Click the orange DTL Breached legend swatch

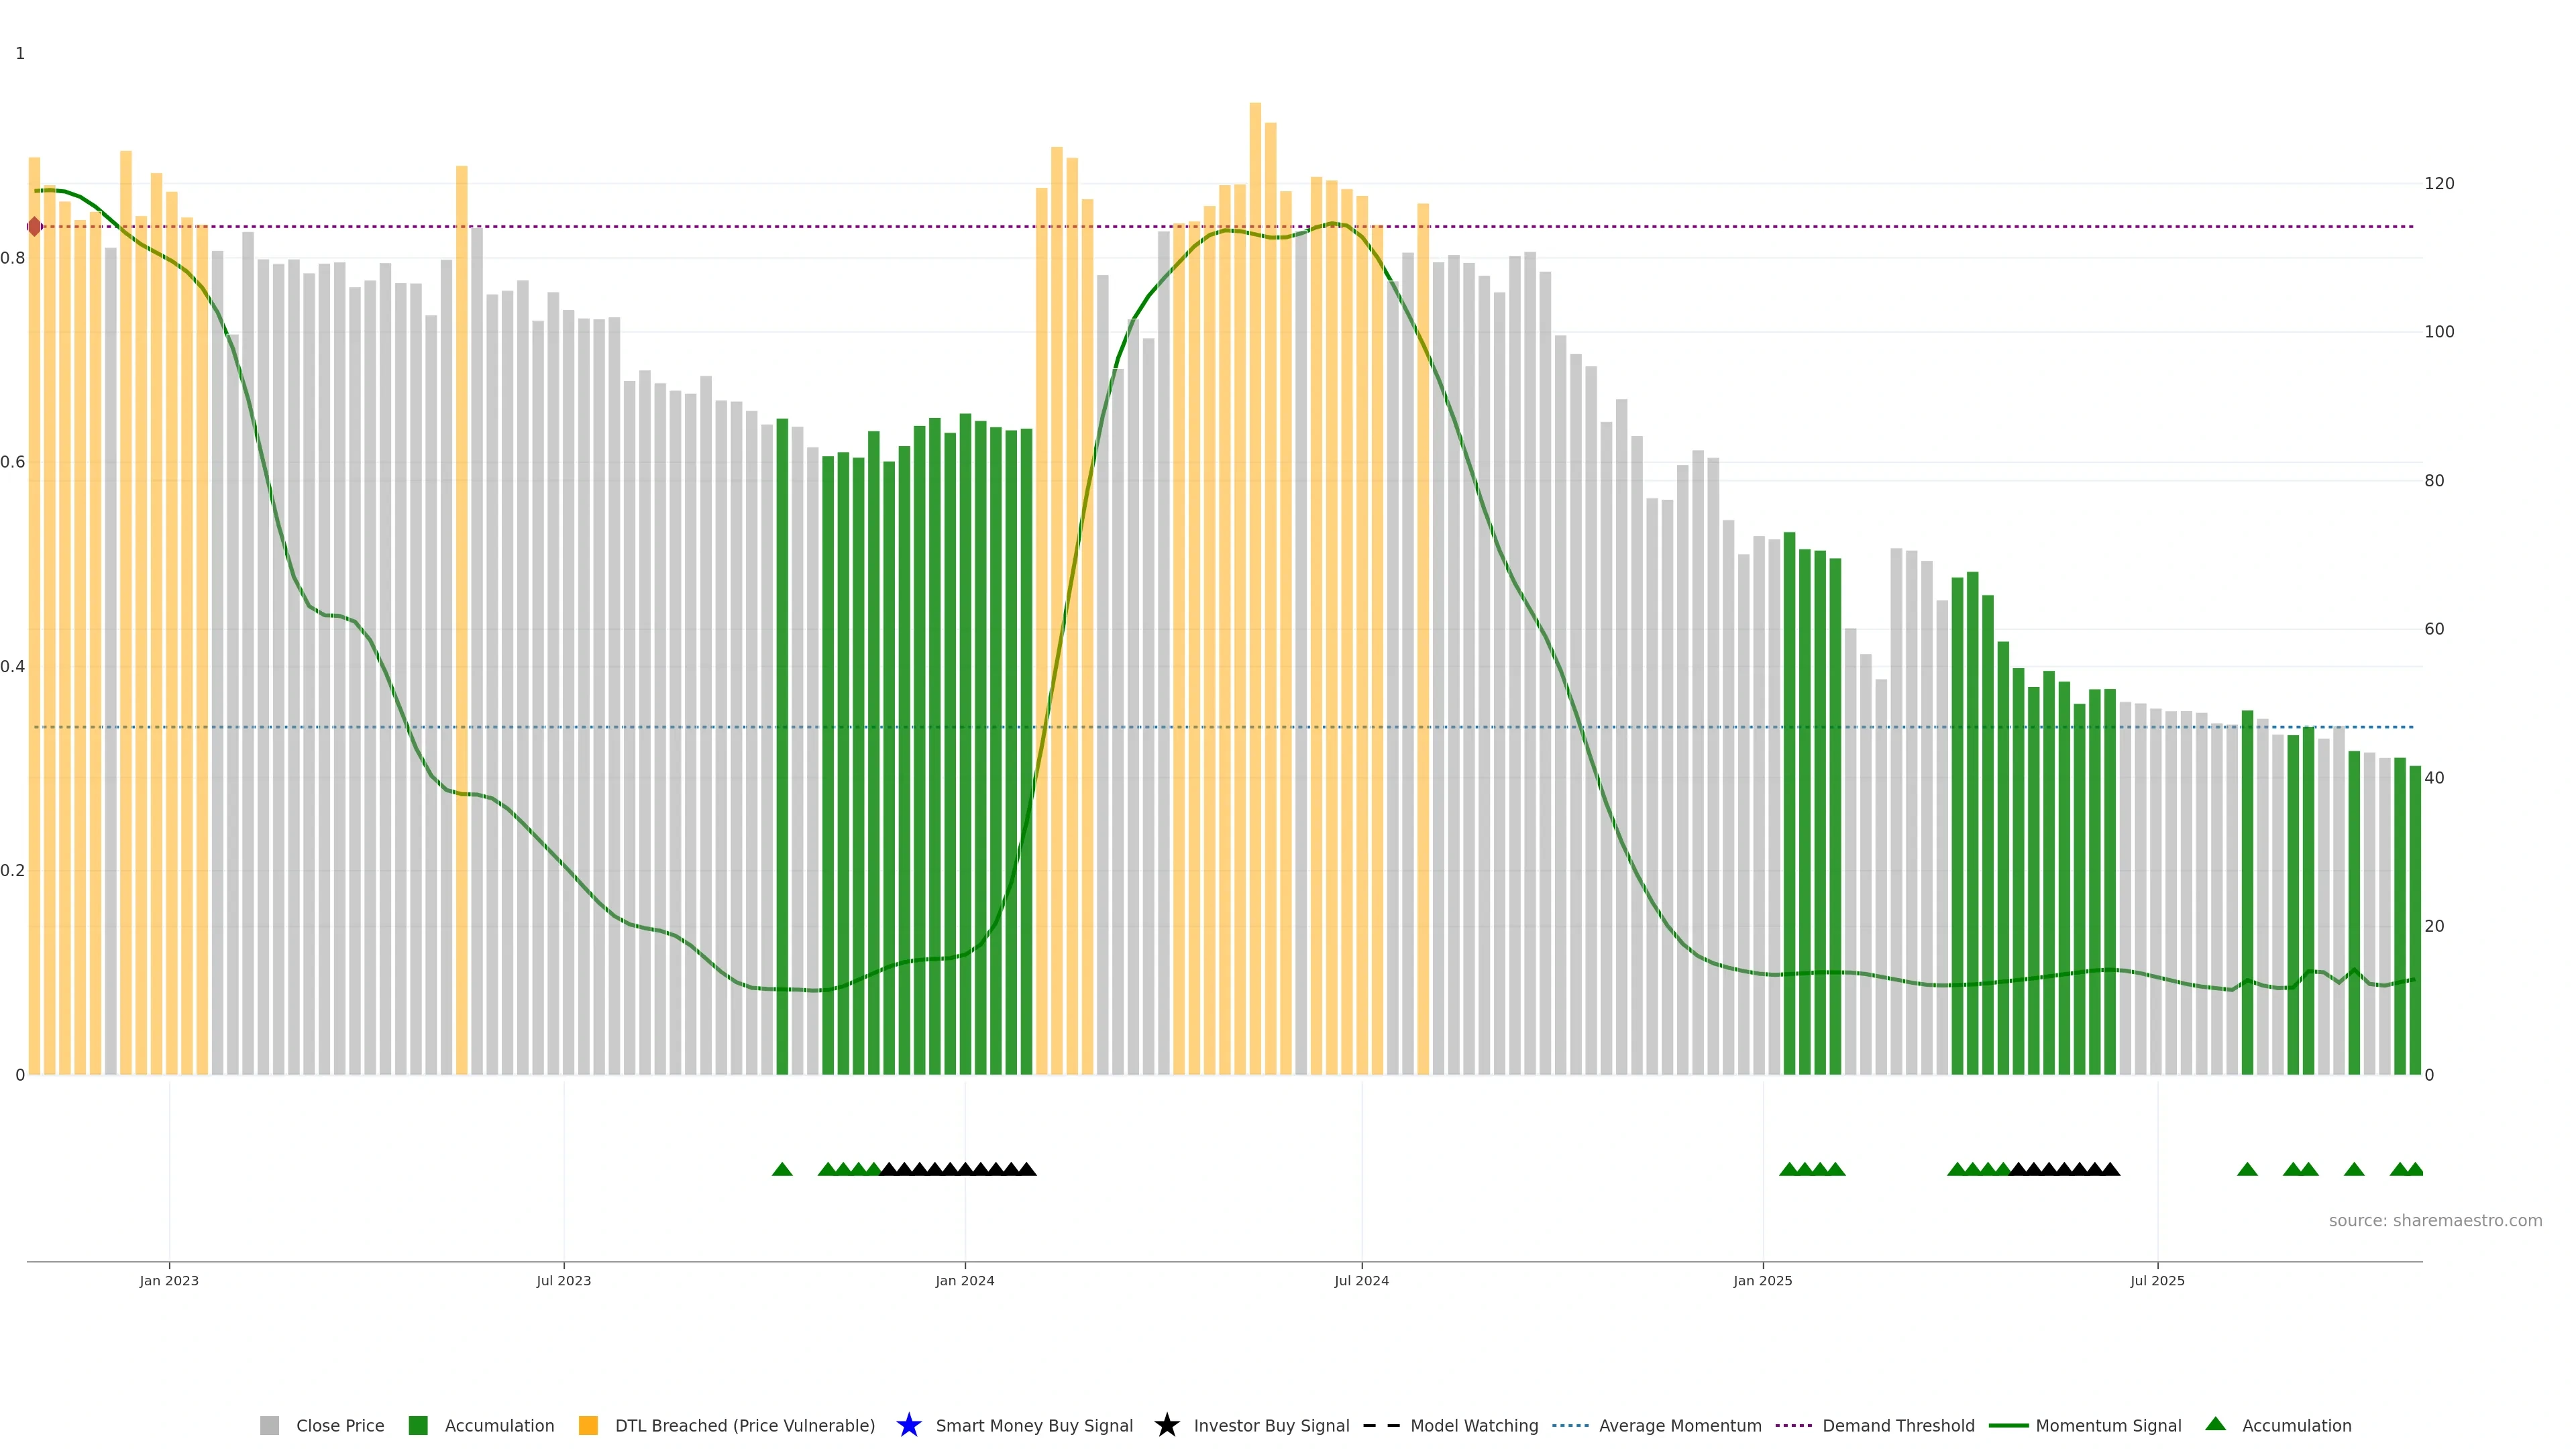pyautogui.click(x=588, y=1425)
